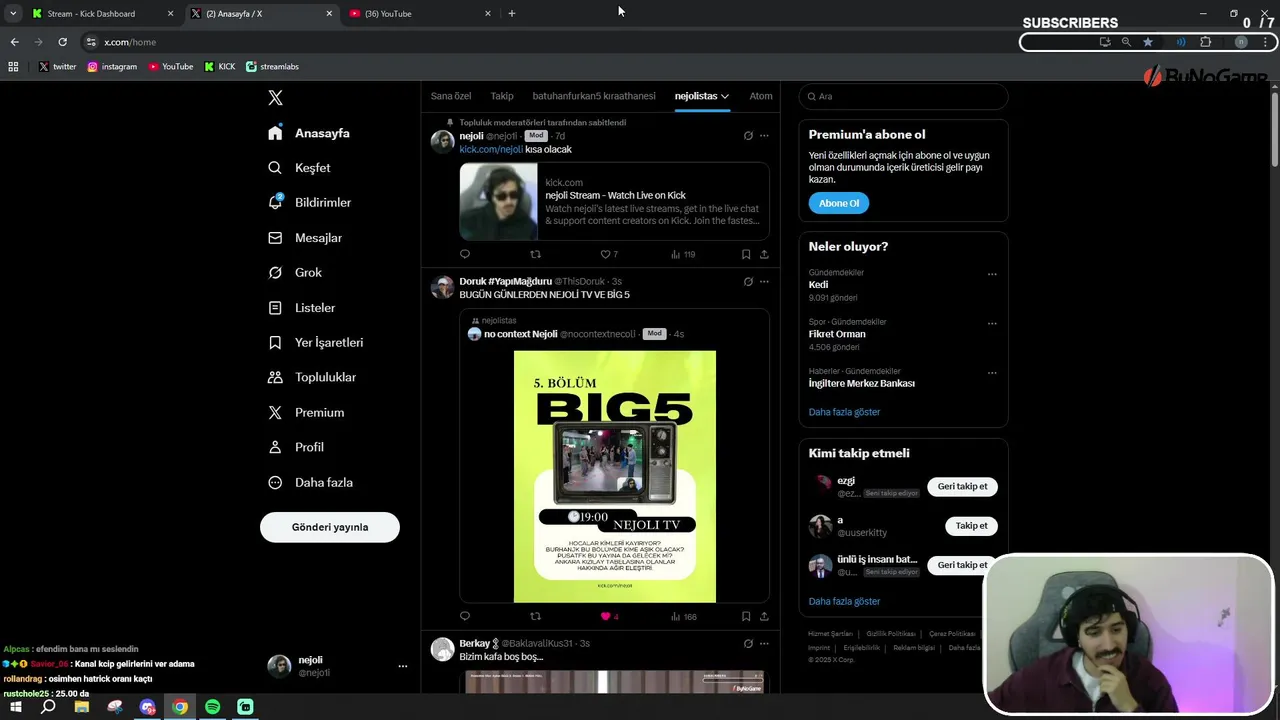This screenshot has width=1280, height=720.
Task: Open options for Kedi trend
Action: 992,274
